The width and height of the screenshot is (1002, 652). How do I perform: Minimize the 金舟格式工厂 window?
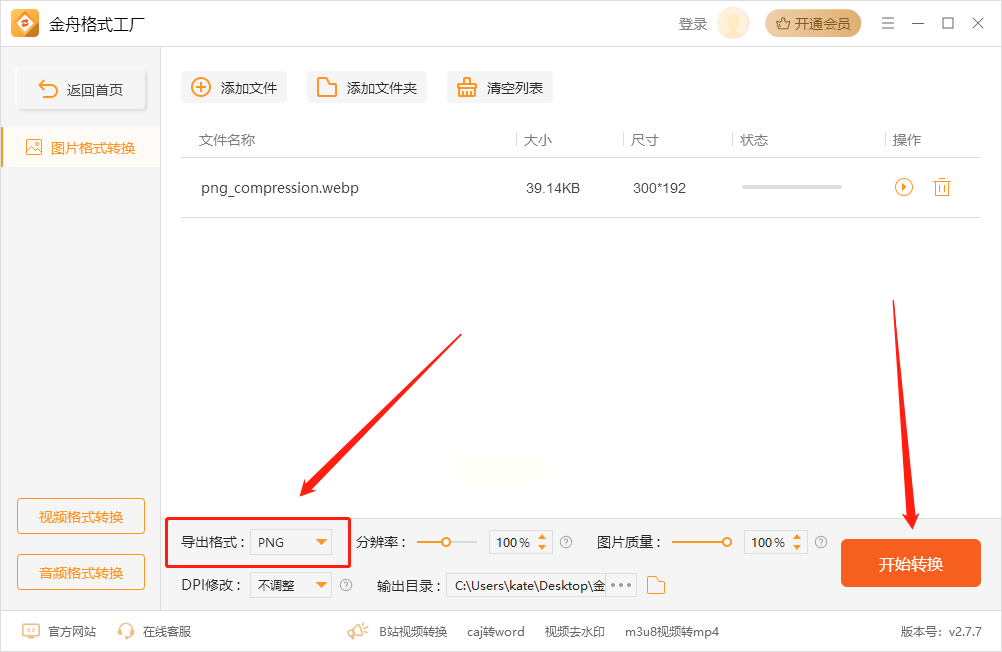tap(918, 24)
